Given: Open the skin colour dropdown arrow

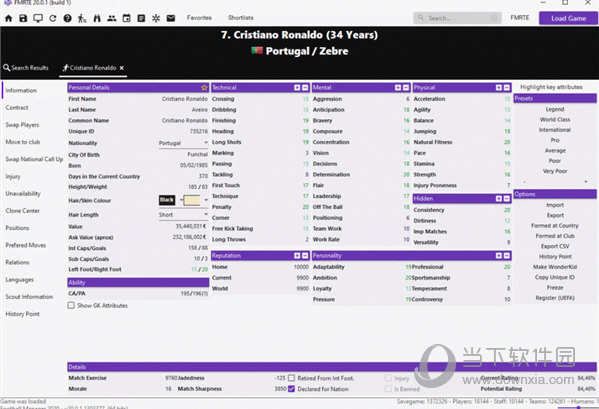Looking at the screenshot, I should tap(206, 200).
